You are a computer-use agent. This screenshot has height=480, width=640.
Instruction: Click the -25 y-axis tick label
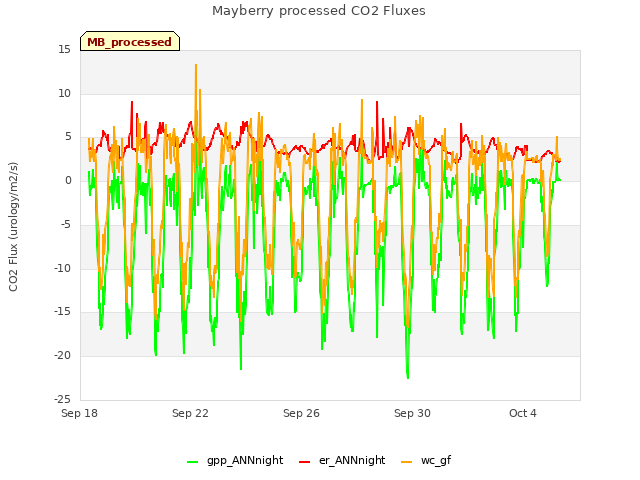click(x=63, y=399)
